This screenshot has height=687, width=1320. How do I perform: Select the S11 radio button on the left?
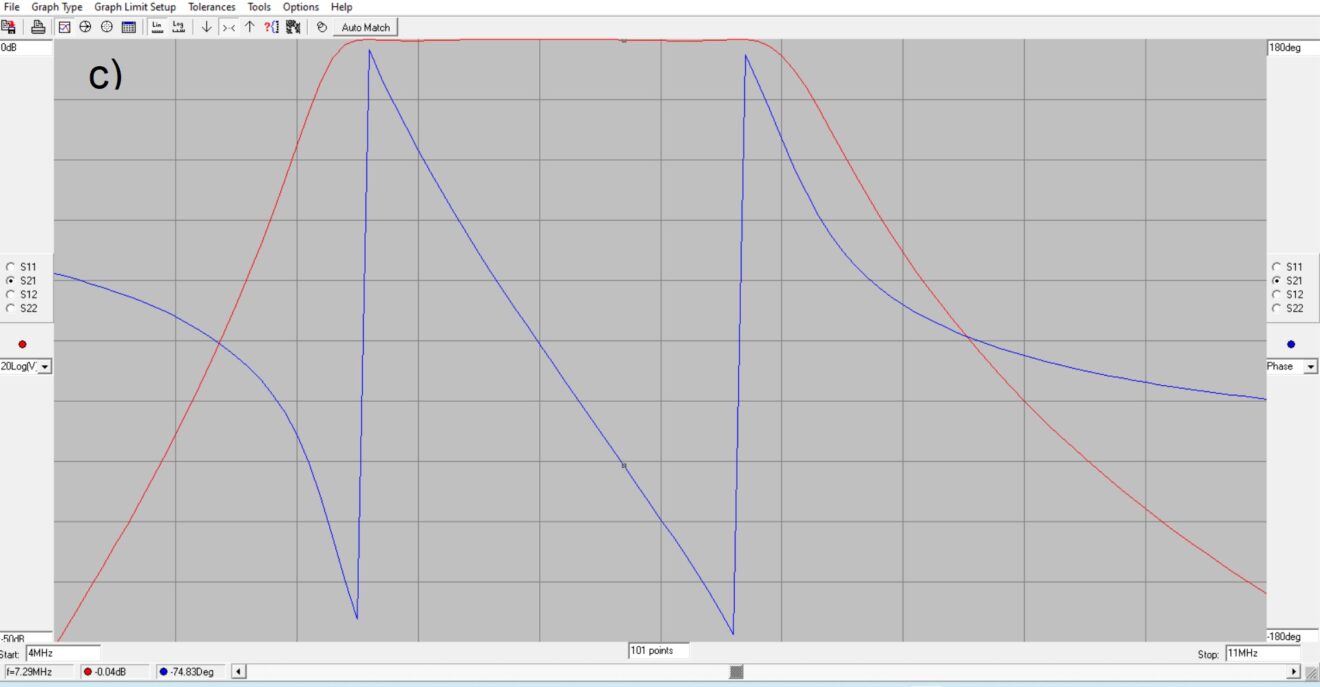[x=10, y=268]
